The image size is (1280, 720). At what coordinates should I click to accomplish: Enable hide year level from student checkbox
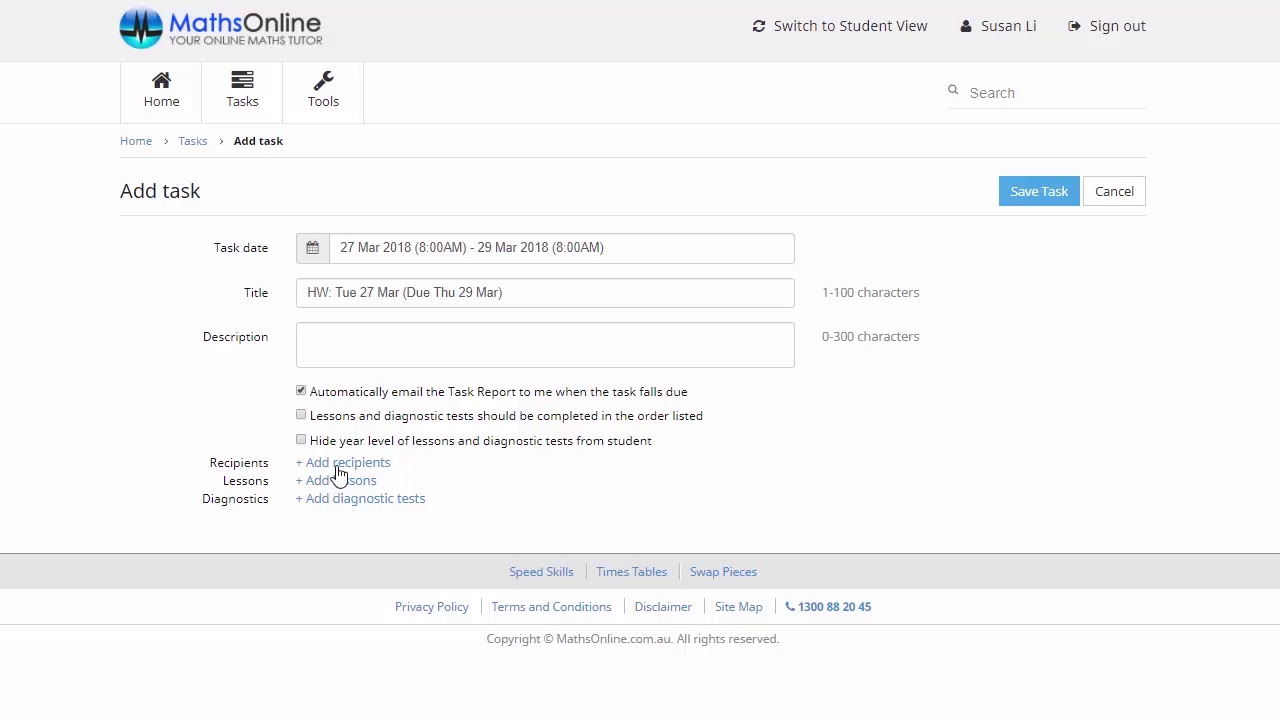point(301,440)
